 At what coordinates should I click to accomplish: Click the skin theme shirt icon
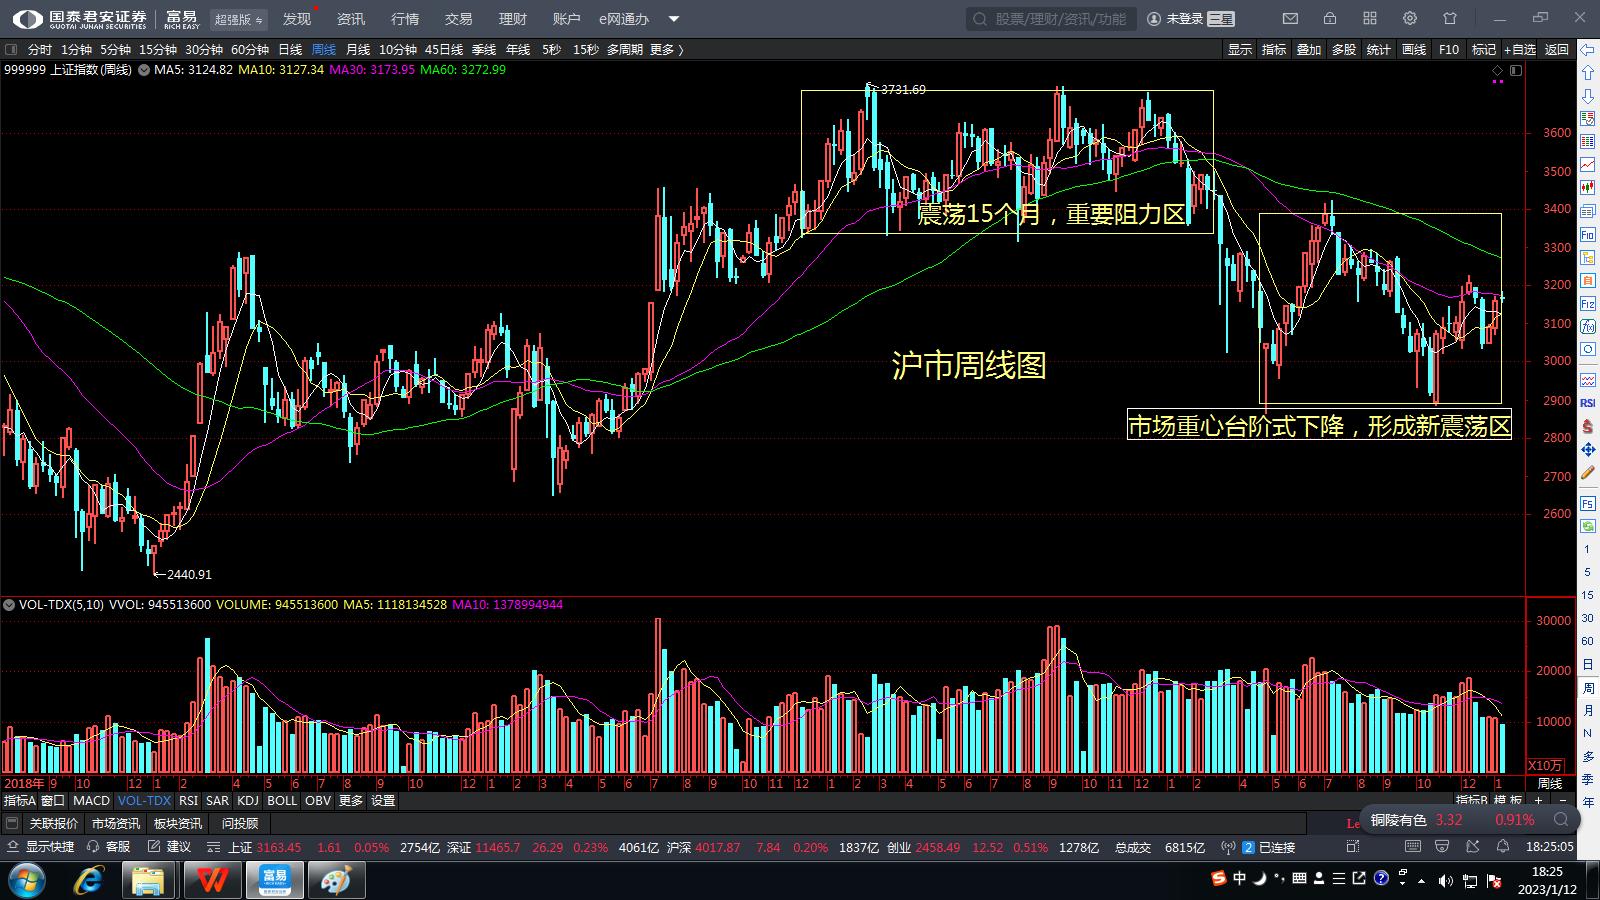coord(1450,19)
